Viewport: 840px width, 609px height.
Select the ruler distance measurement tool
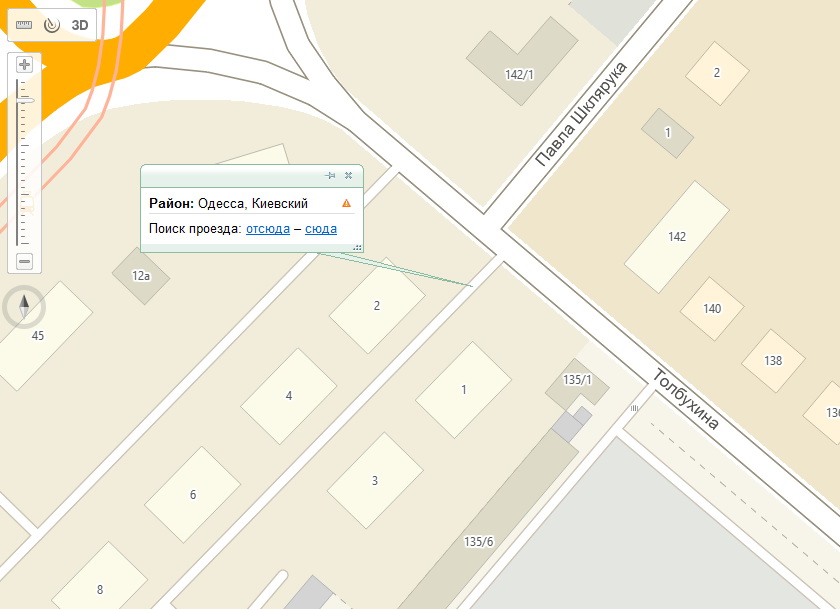24,25
